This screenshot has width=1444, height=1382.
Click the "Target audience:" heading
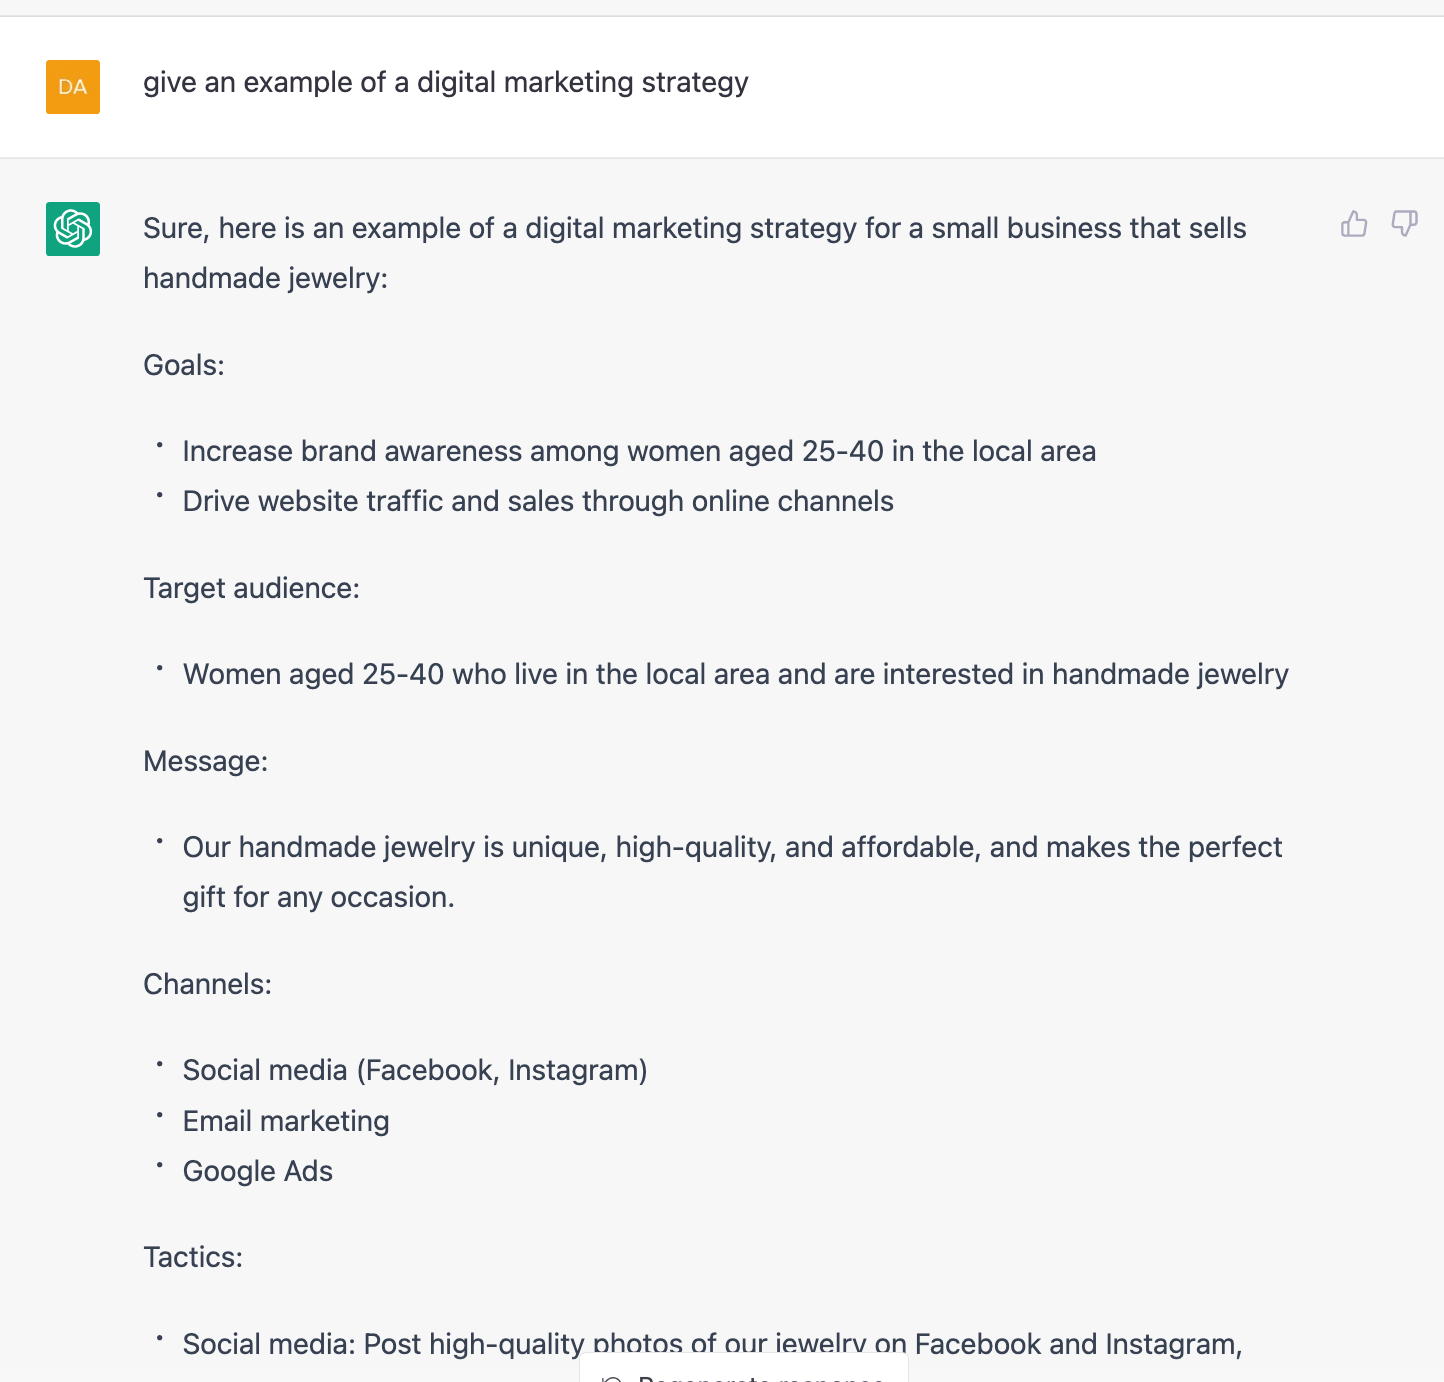point(251,588)
